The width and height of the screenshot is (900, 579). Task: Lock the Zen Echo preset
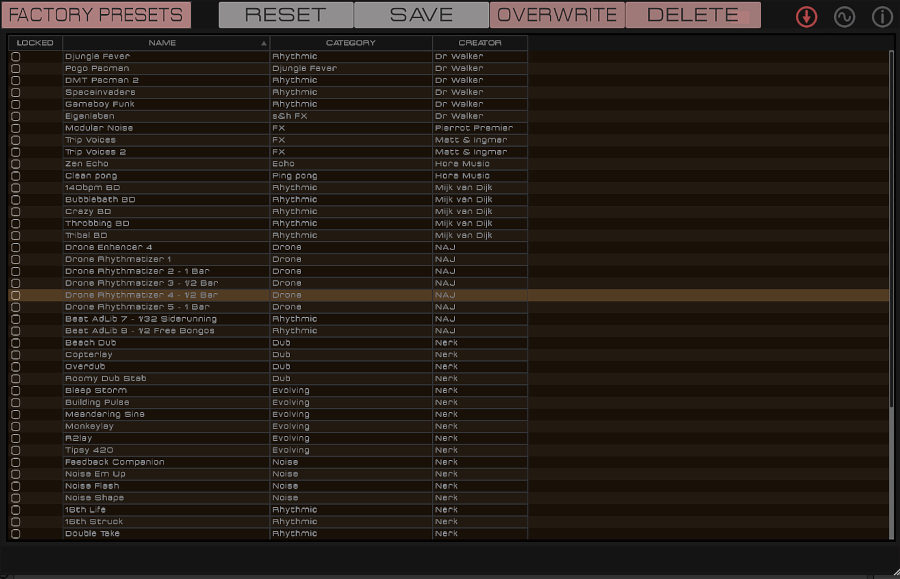(15, 164)
